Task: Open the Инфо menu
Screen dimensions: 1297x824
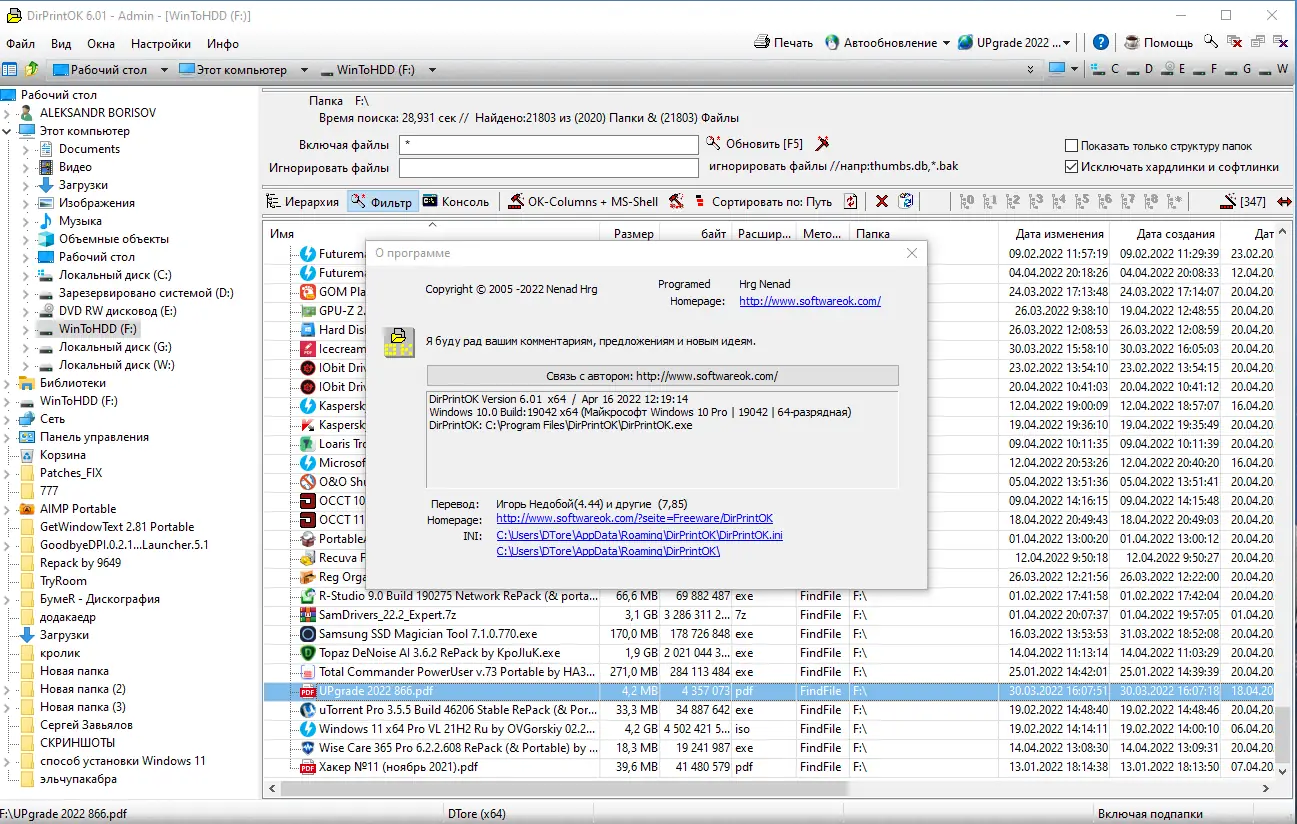Action: pyautogui.click(x=223, y=44)
